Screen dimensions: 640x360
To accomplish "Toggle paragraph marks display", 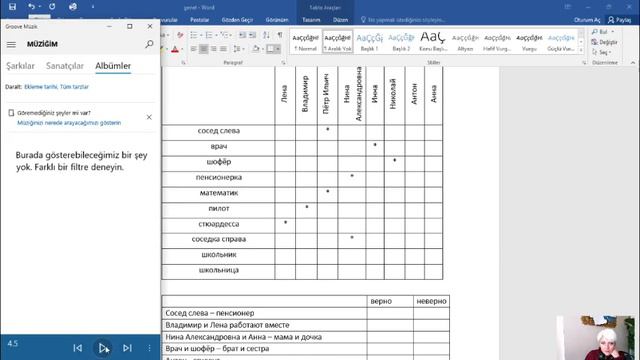I will pos(280,35).
